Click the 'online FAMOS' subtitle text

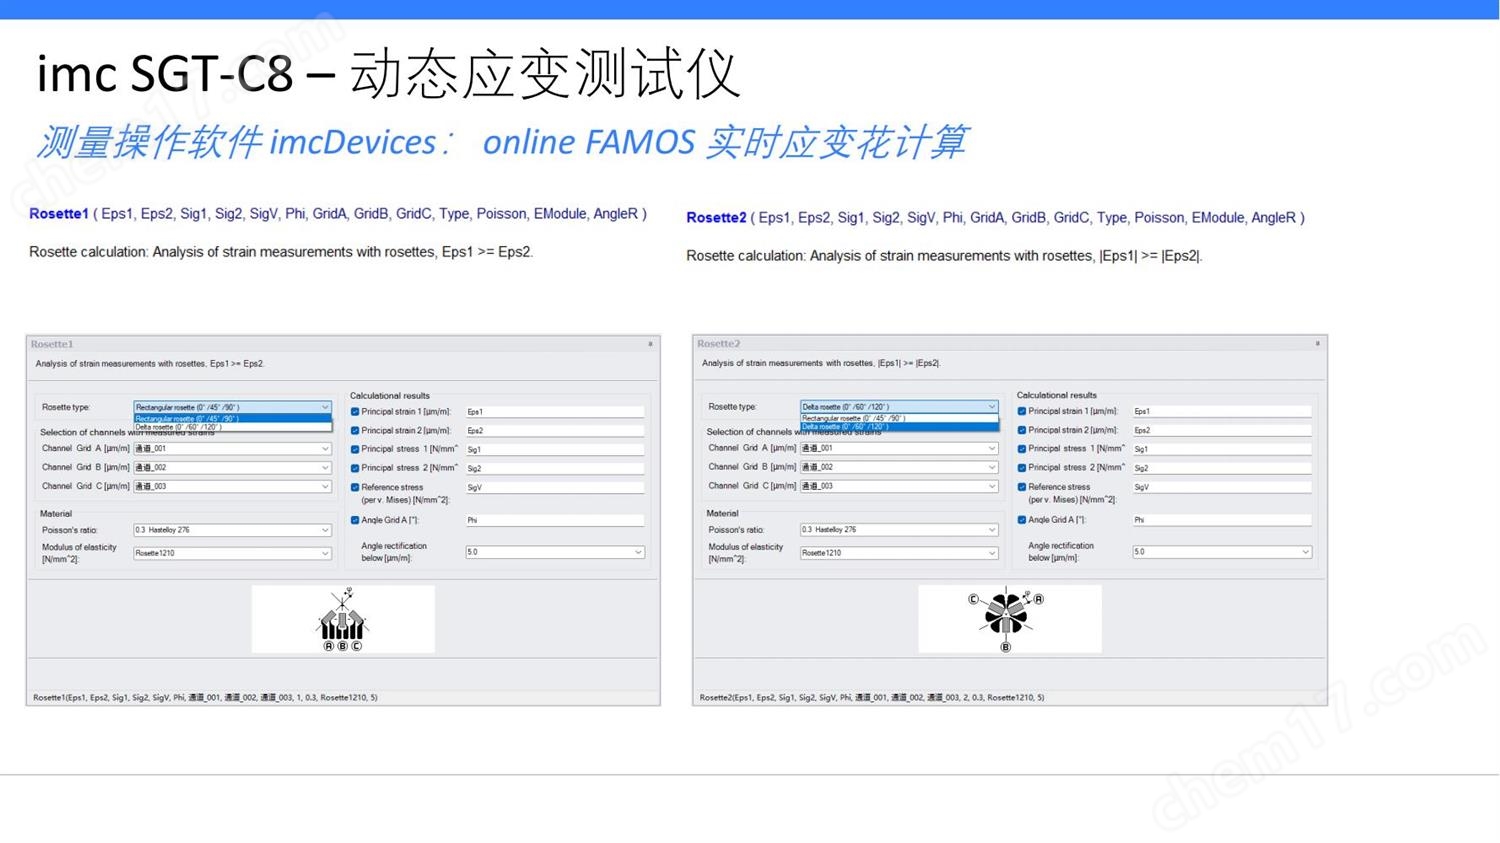coord(589,143)
